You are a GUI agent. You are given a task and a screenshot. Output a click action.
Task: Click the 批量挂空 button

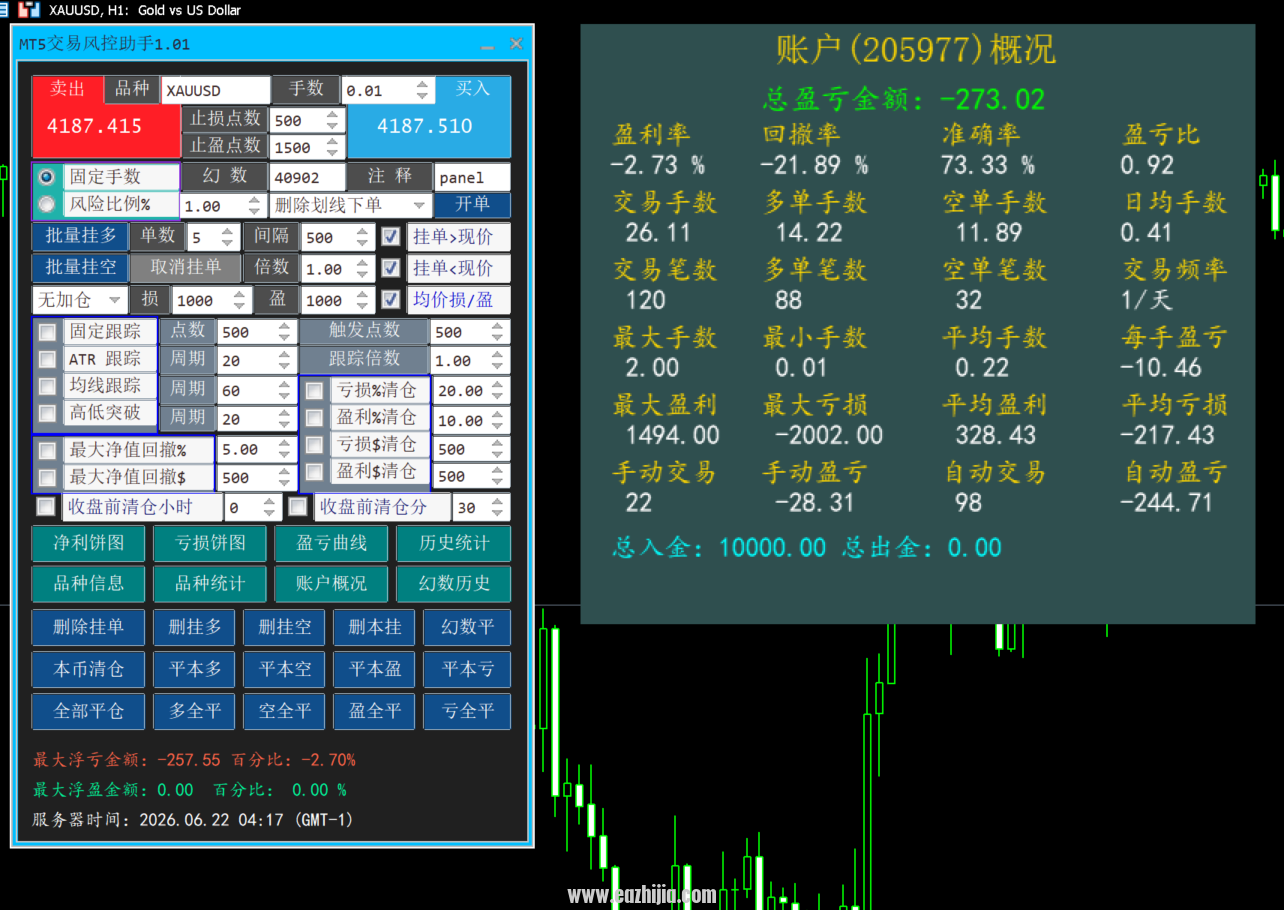[81, 268]
